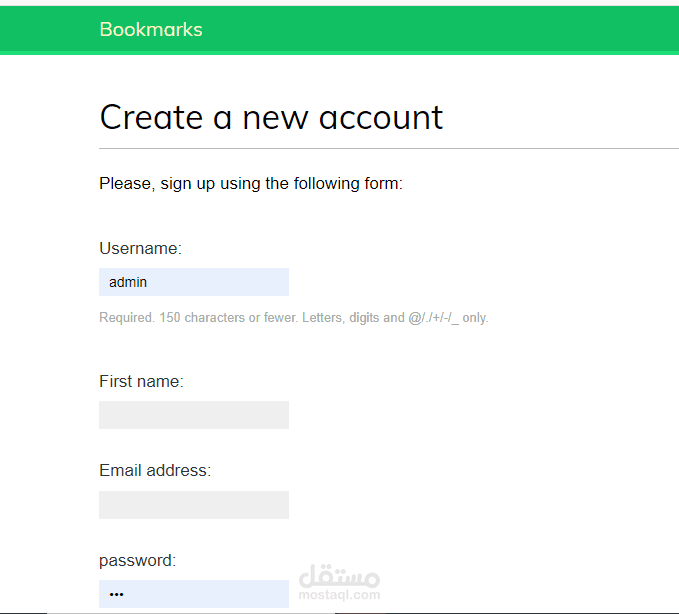Click the 'password:' label text
Image resolution: width=679 pixels, height=614 pixels.
pos(137,560)
